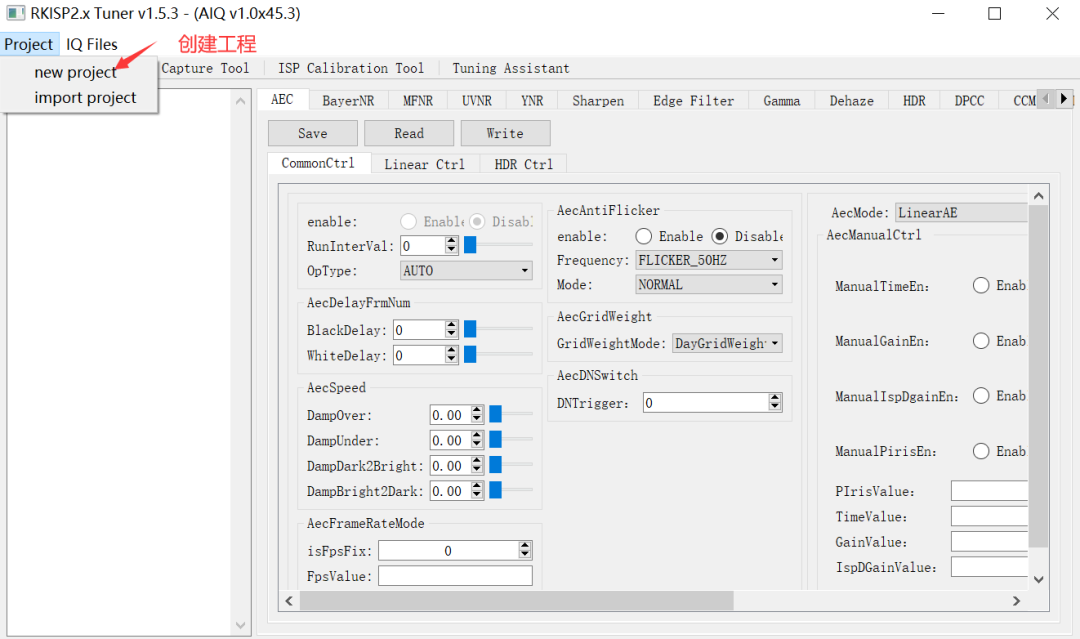
Task: Switch to ISP Calibration Tool tab
Action: click(351, 68)
